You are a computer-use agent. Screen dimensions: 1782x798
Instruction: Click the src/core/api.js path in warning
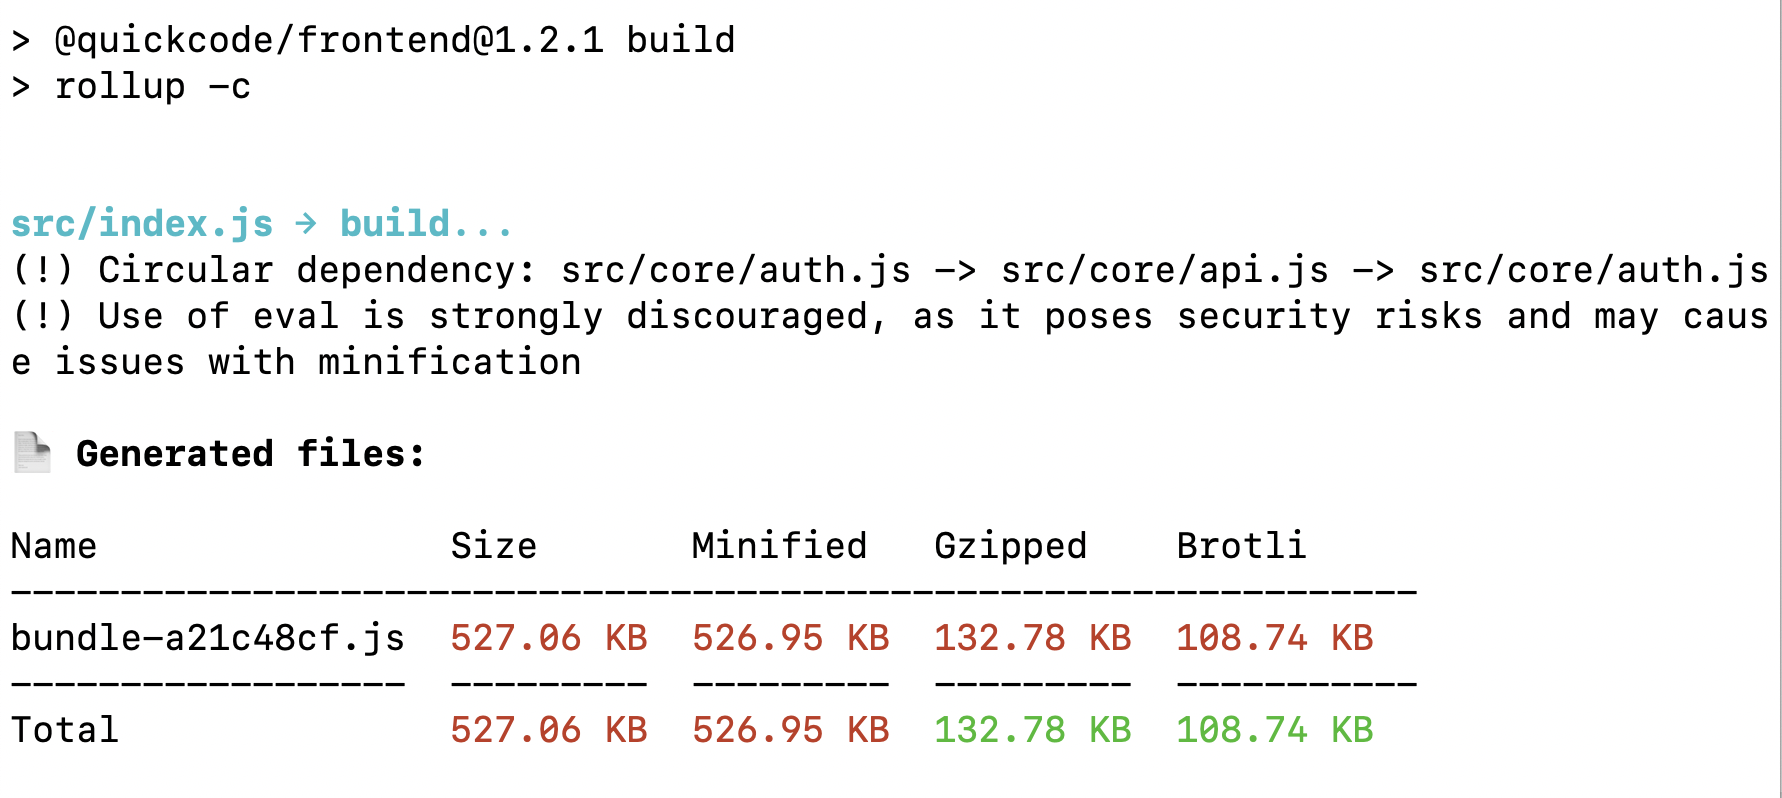pos(1165,270)
